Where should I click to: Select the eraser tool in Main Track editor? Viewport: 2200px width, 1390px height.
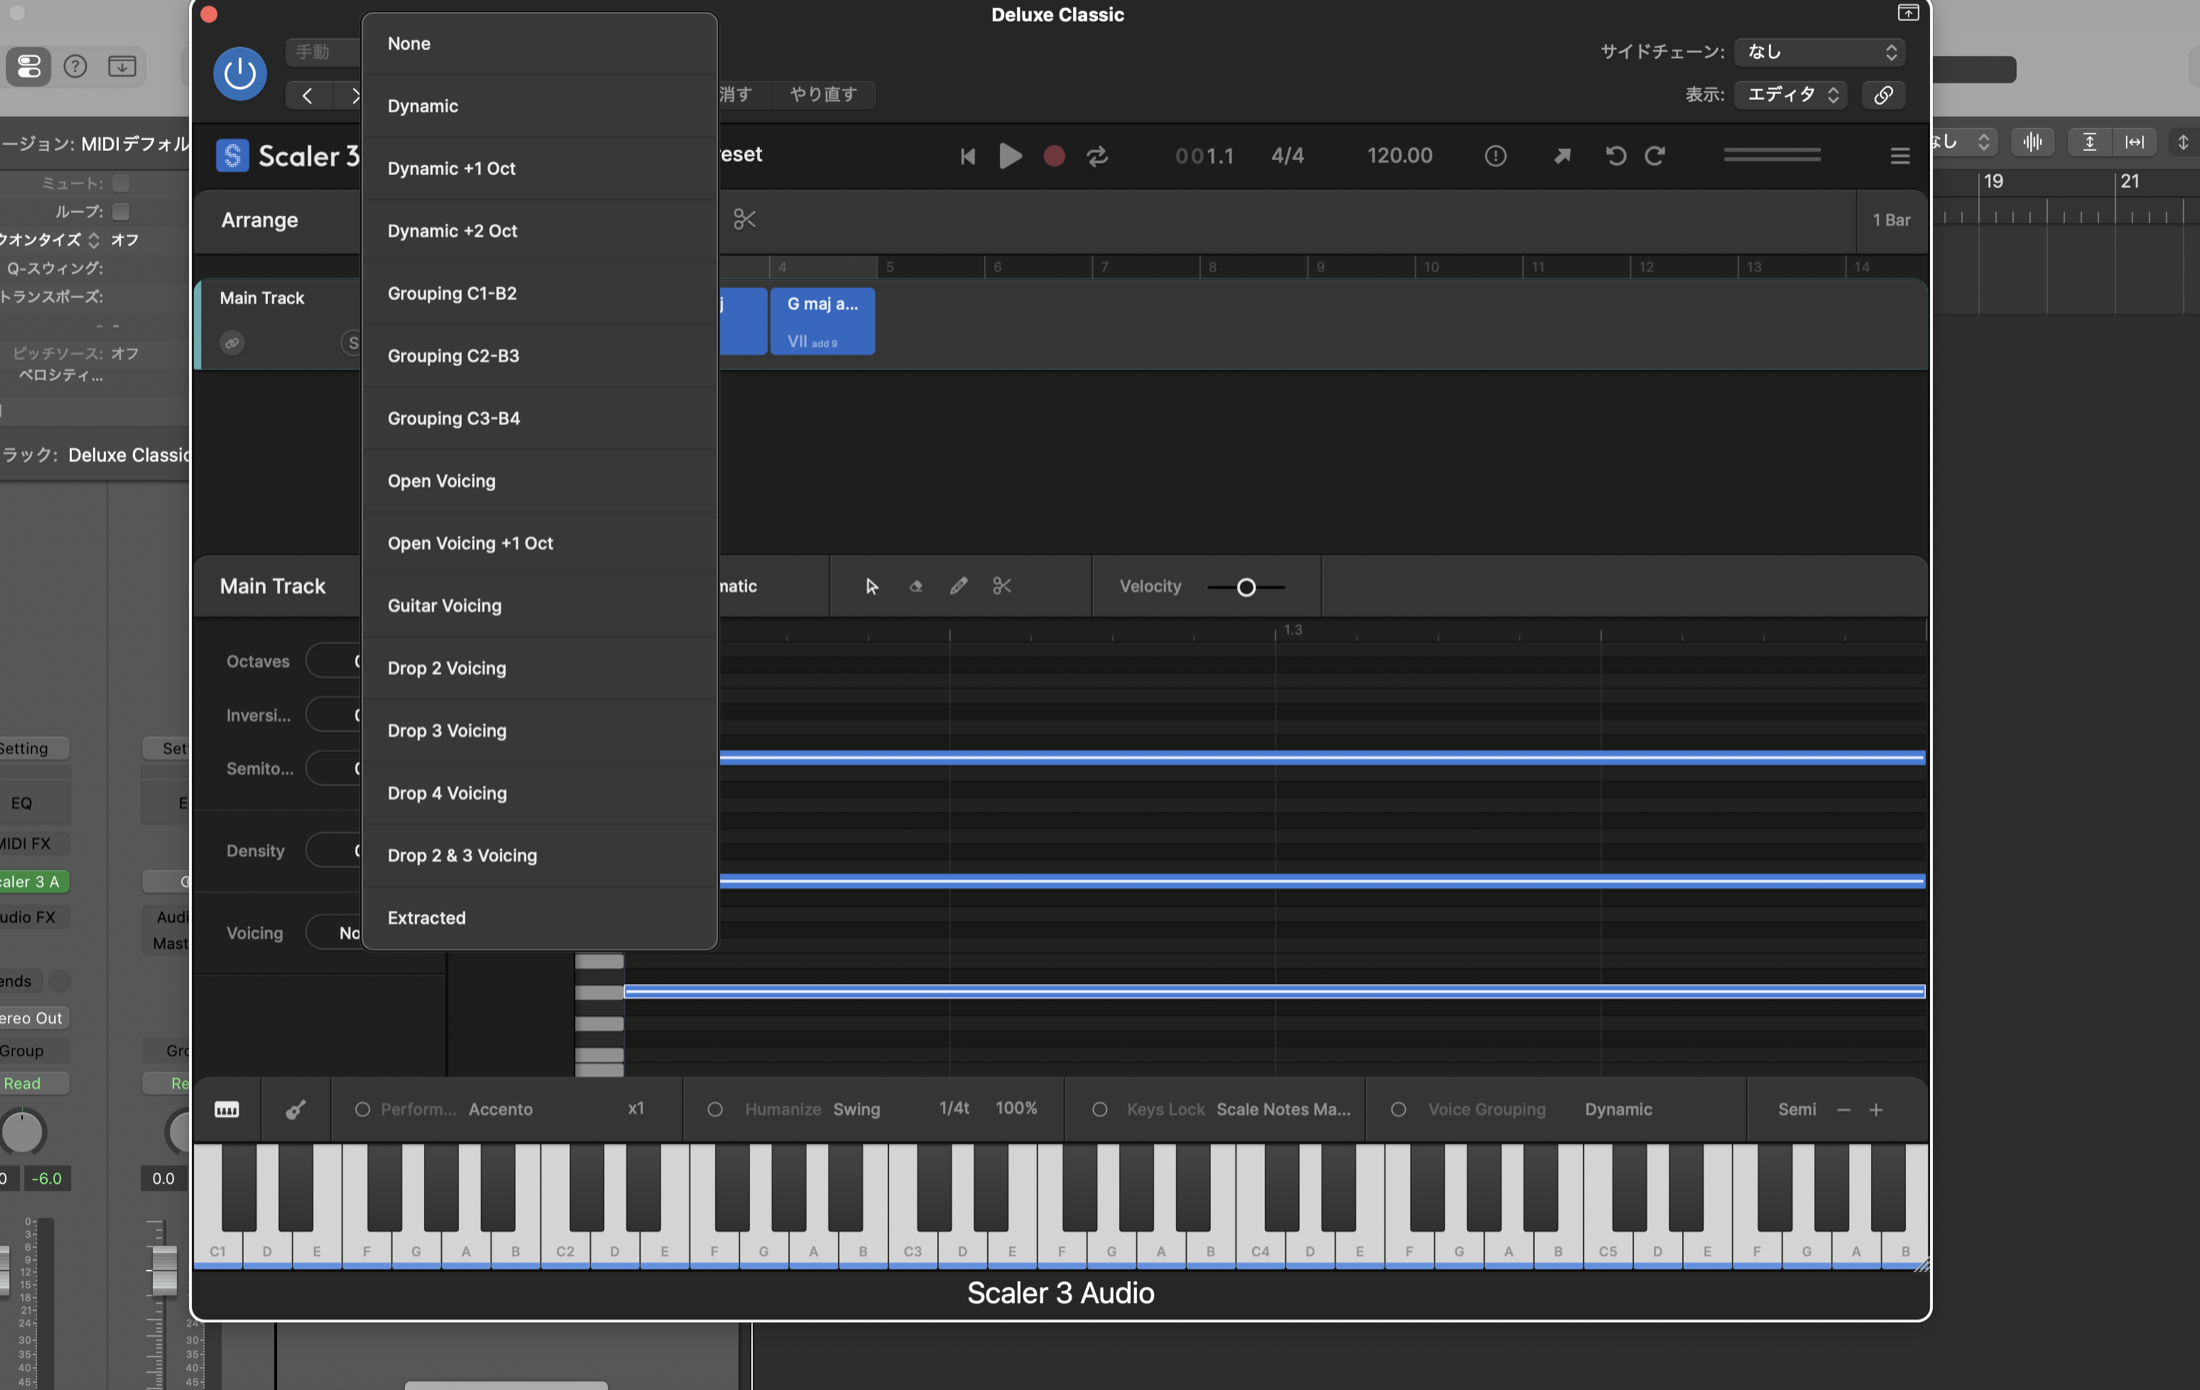[915, 587]
